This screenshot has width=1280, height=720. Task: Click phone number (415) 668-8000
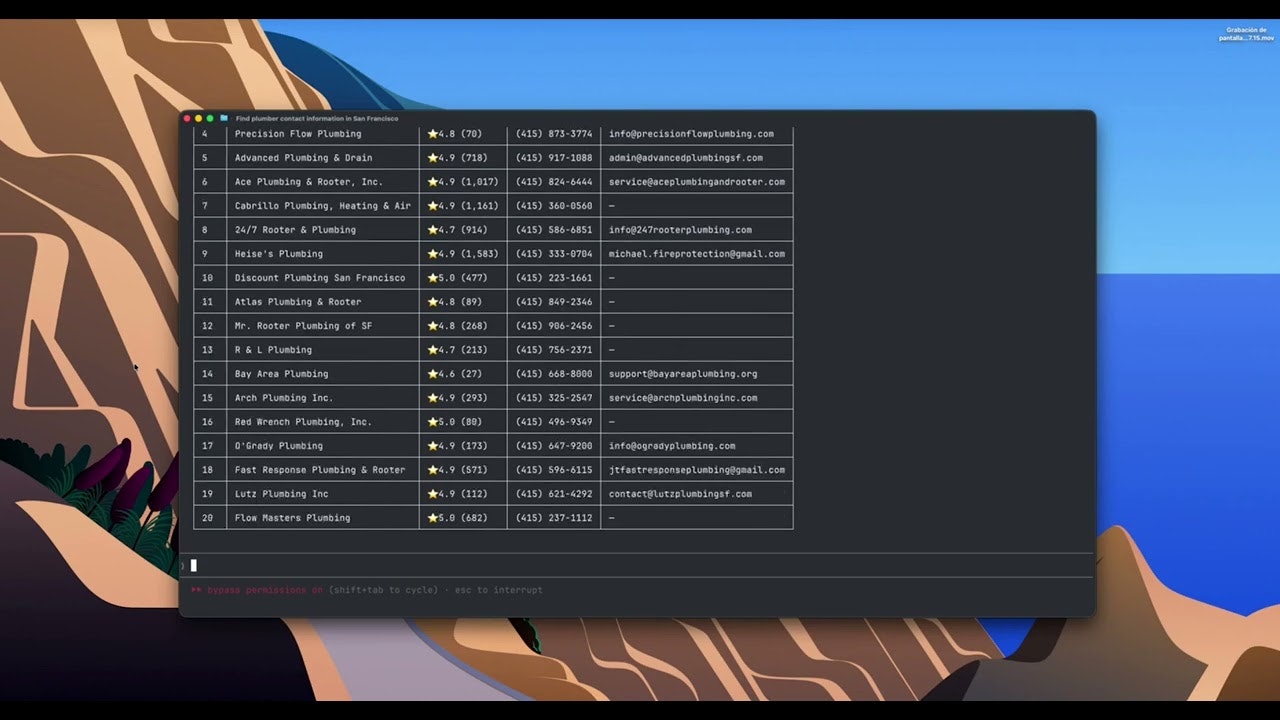[554, 374]
